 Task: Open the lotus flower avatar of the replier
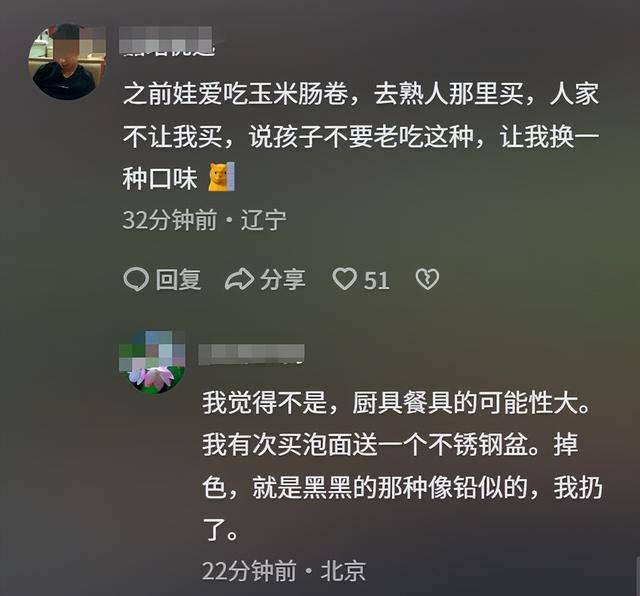[152, 362]
